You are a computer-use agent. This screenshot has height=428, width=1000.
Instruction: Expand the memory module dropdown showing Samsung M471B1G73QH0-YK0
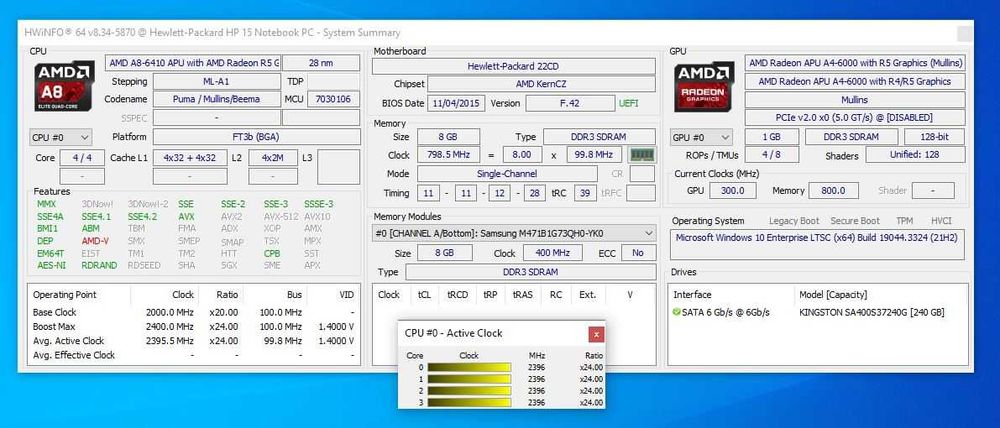(x=514, y=233)
